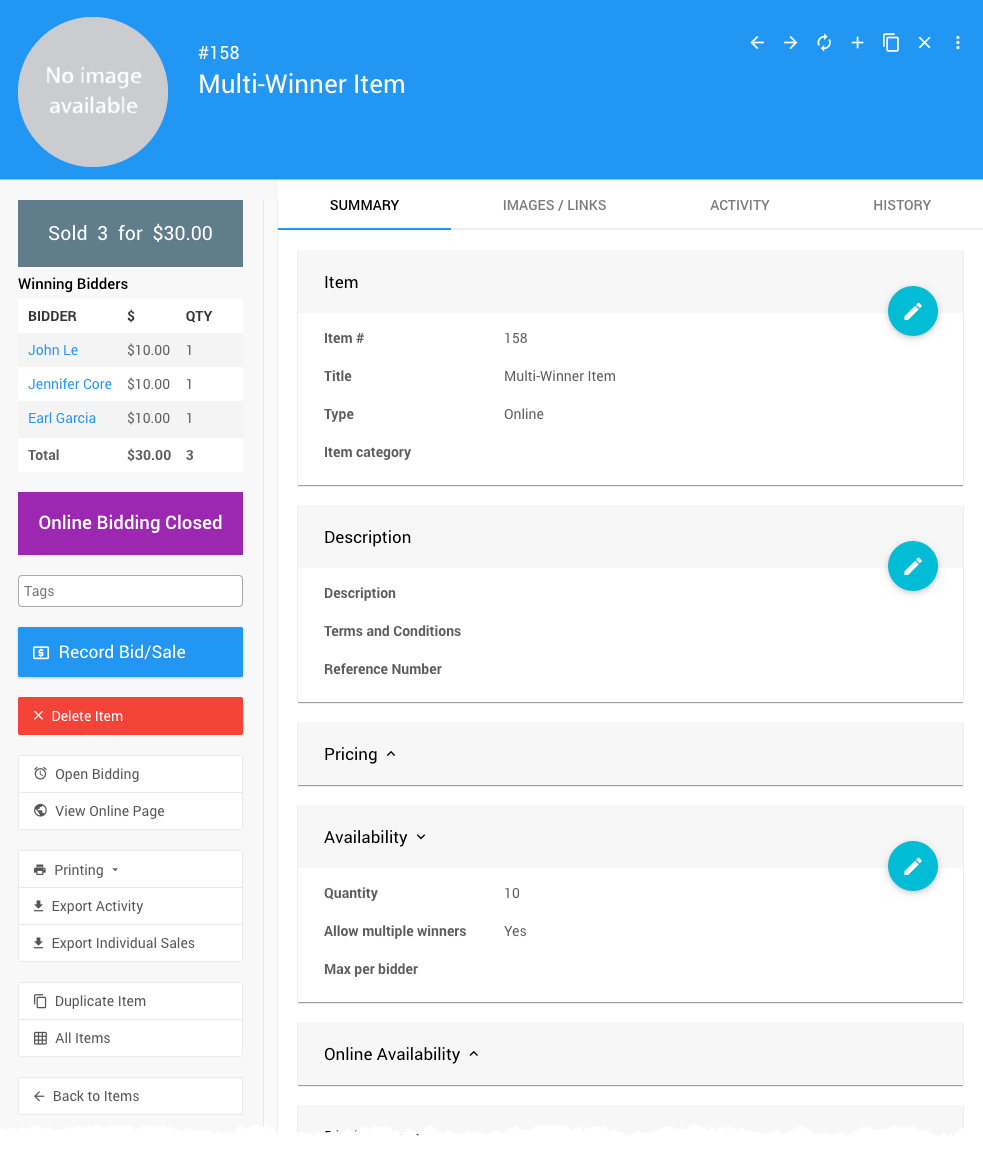Open the three-dot more options menu

[x=957, y=43]
